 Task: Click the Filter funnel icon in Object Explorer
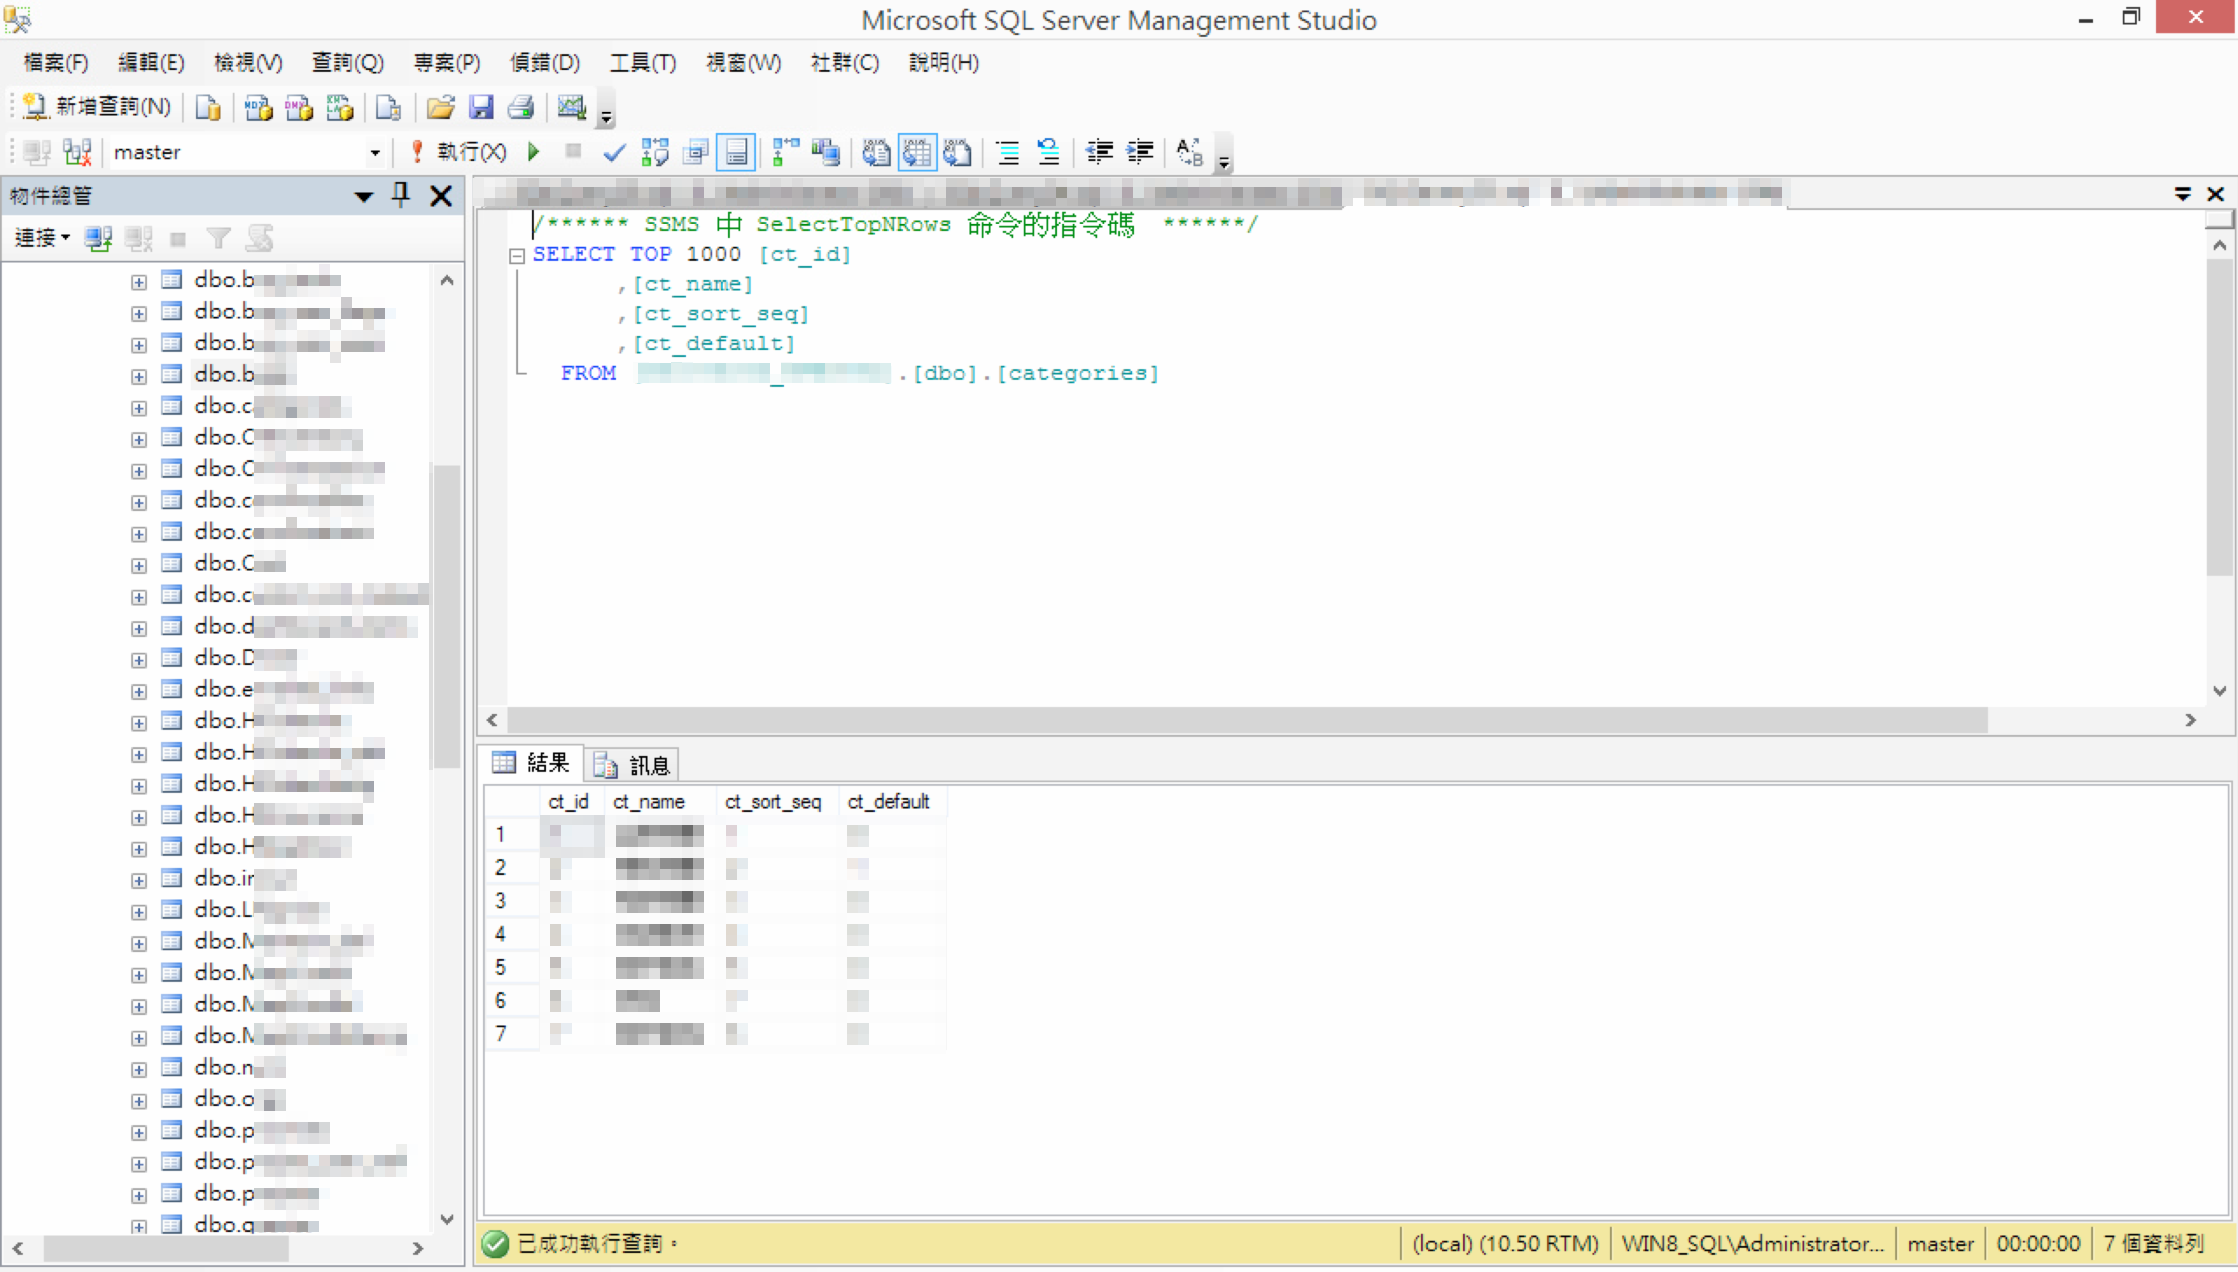pyautogui.click(x=218, y=238)
